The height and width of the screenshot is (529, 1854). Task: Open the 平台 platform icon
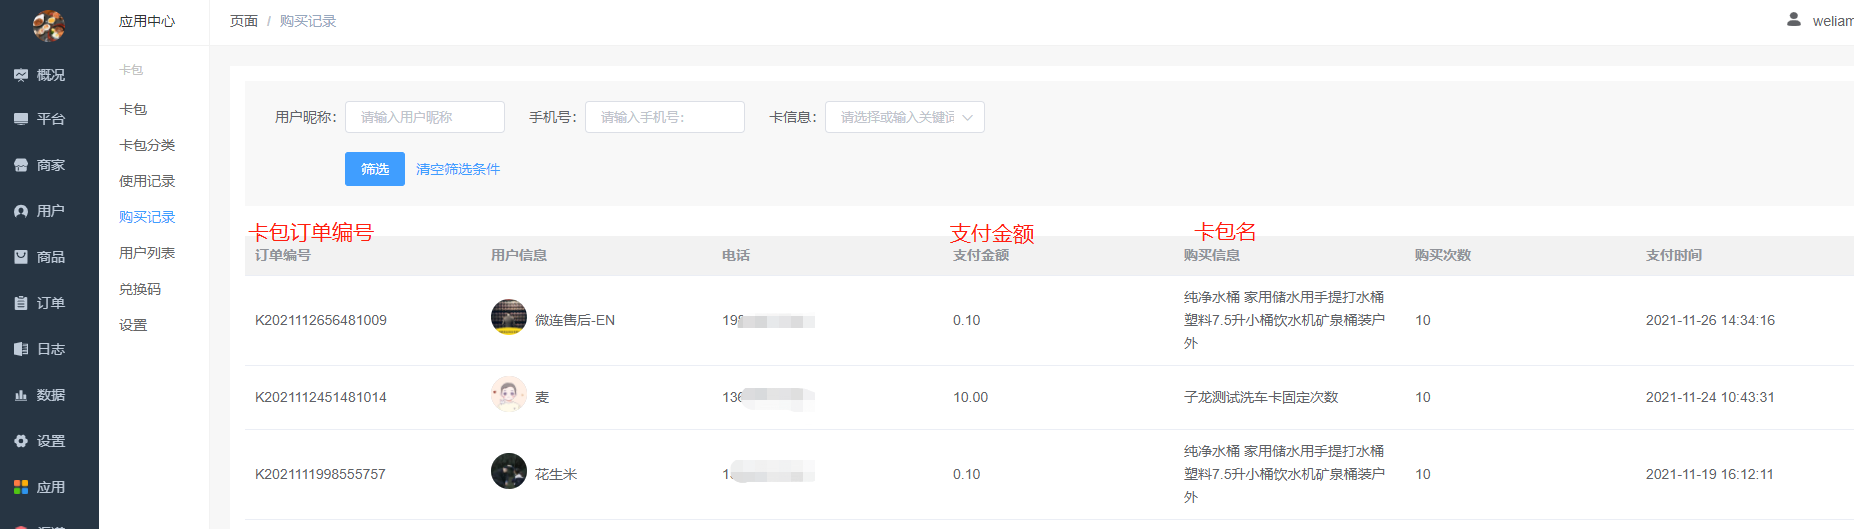21,119
